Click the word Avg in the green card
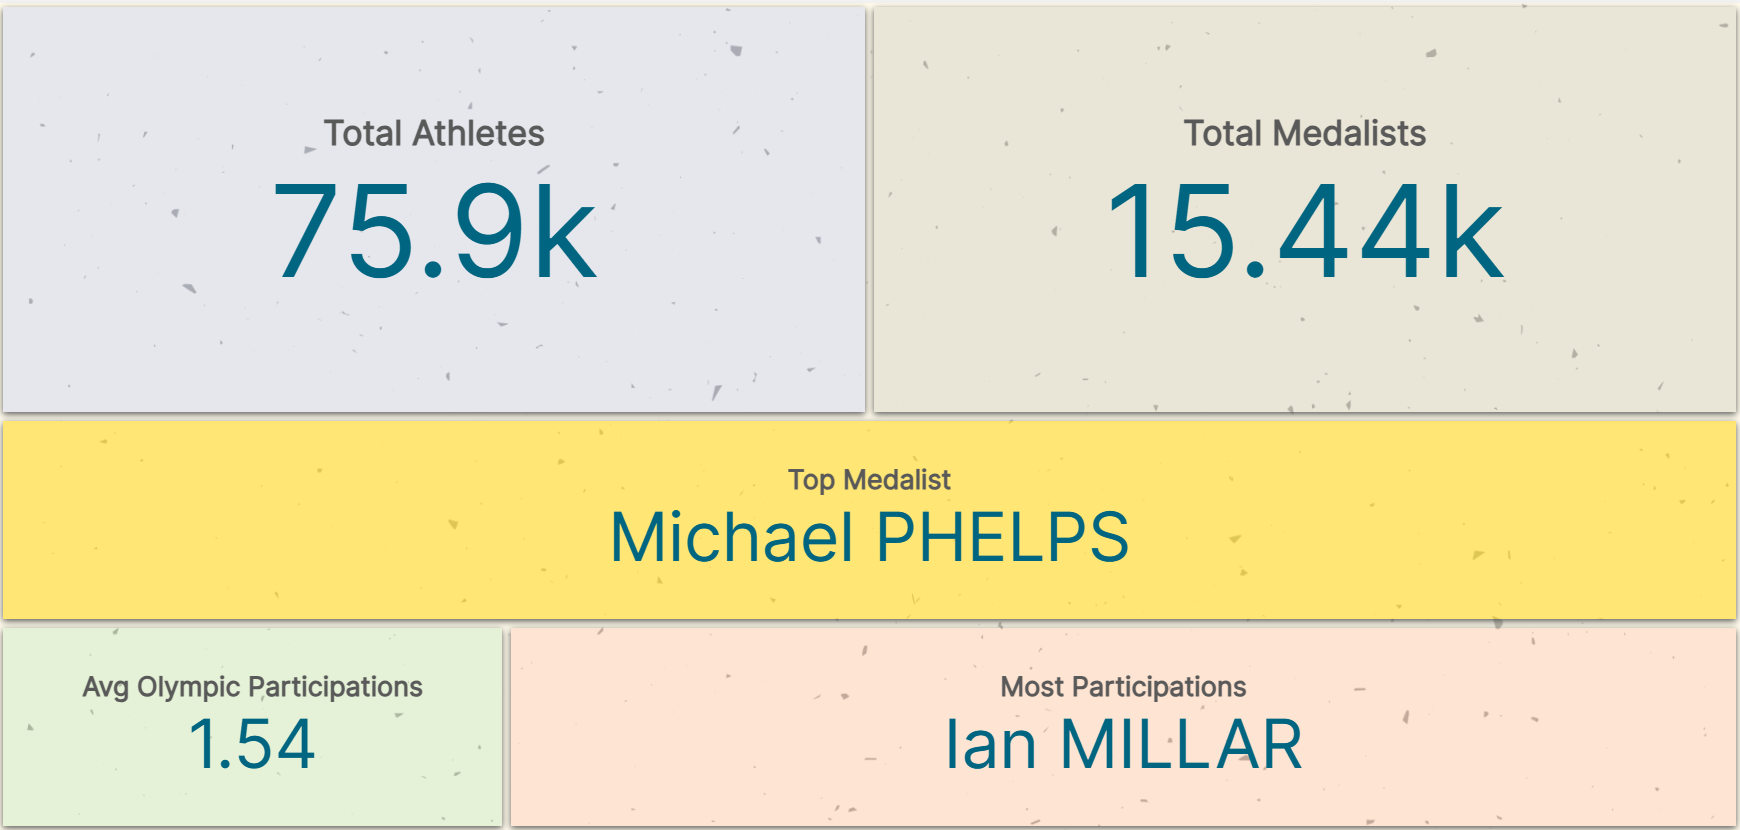1740x830 pixels. (x=105, y=687)
